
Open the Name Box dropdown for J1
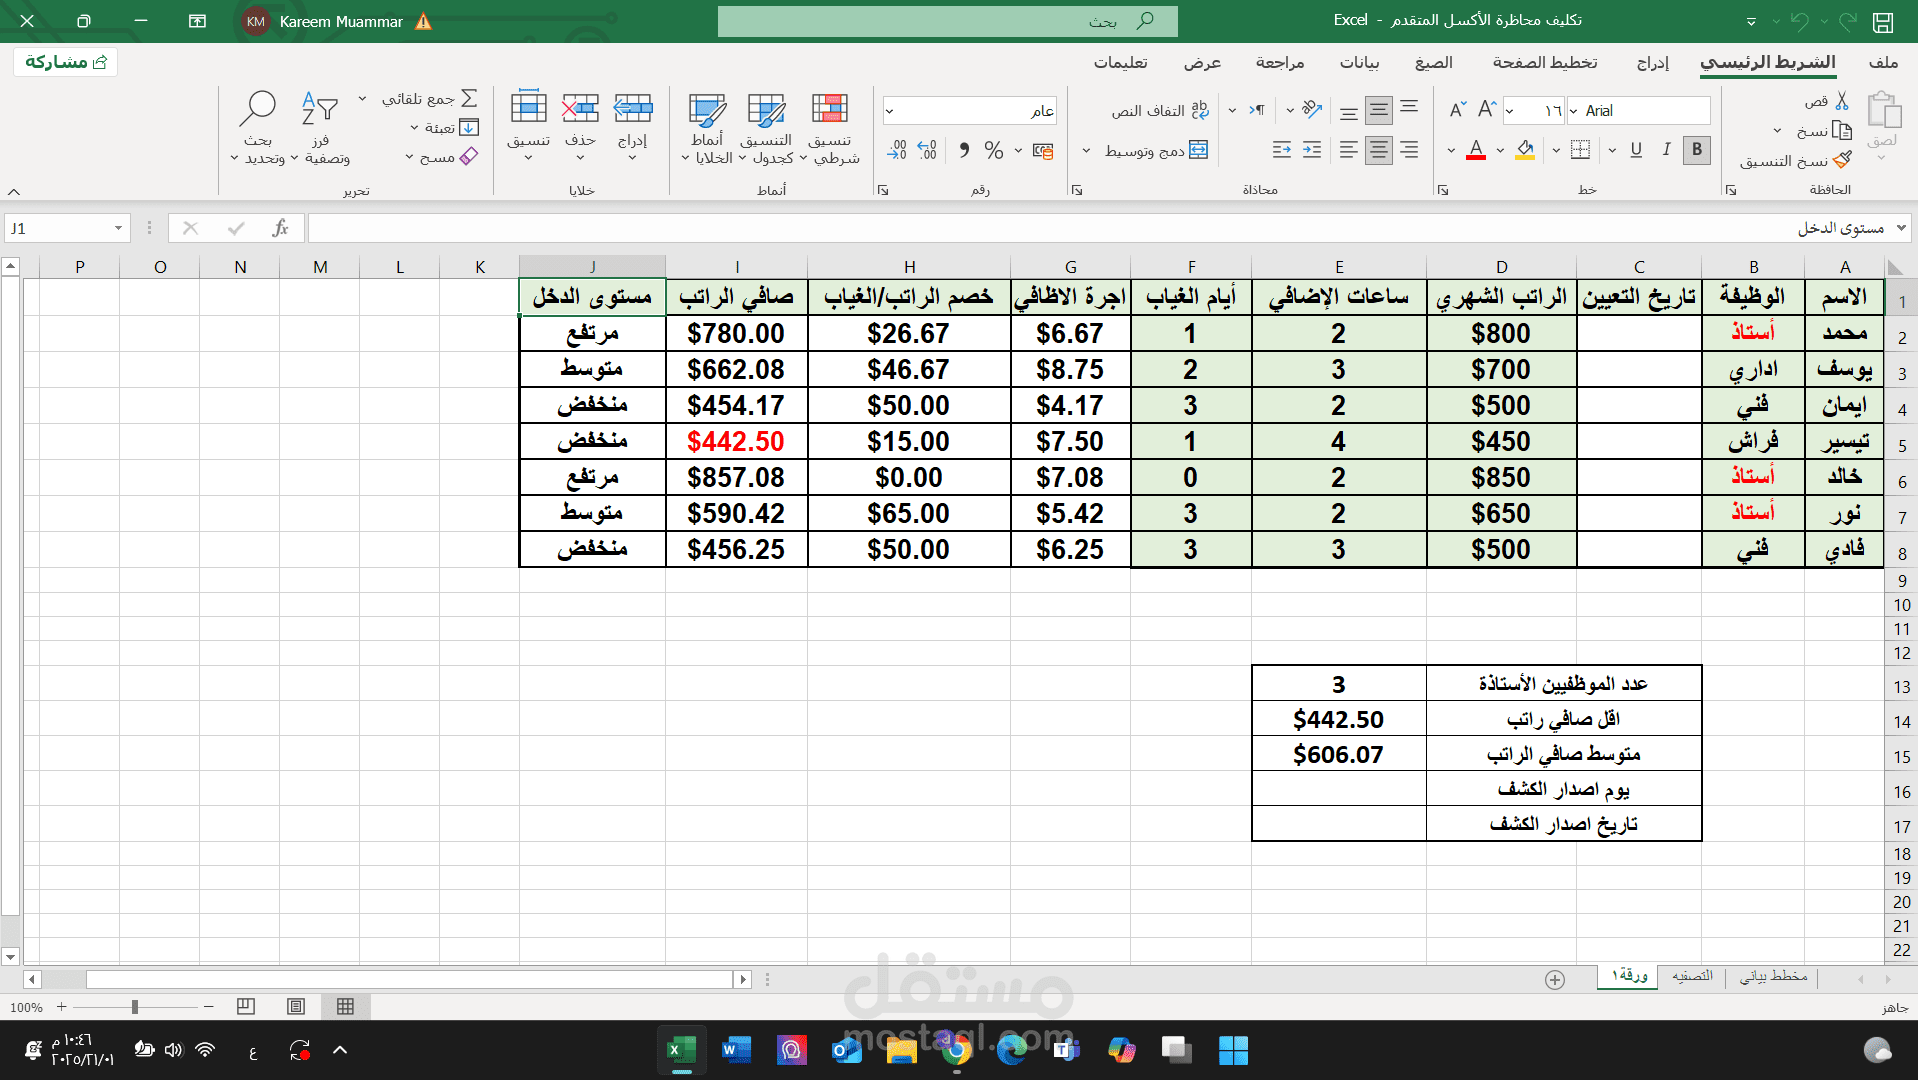click(x=118, y=228)
